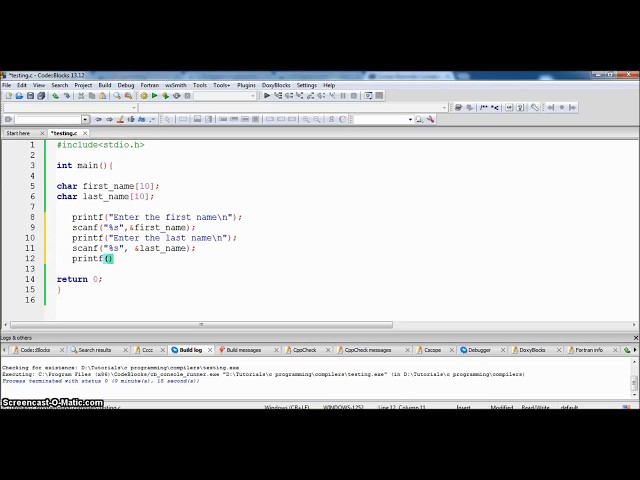Click the New file toolbar icon
Viewport: 640px width, 480px height.
(x=9, y=96)
